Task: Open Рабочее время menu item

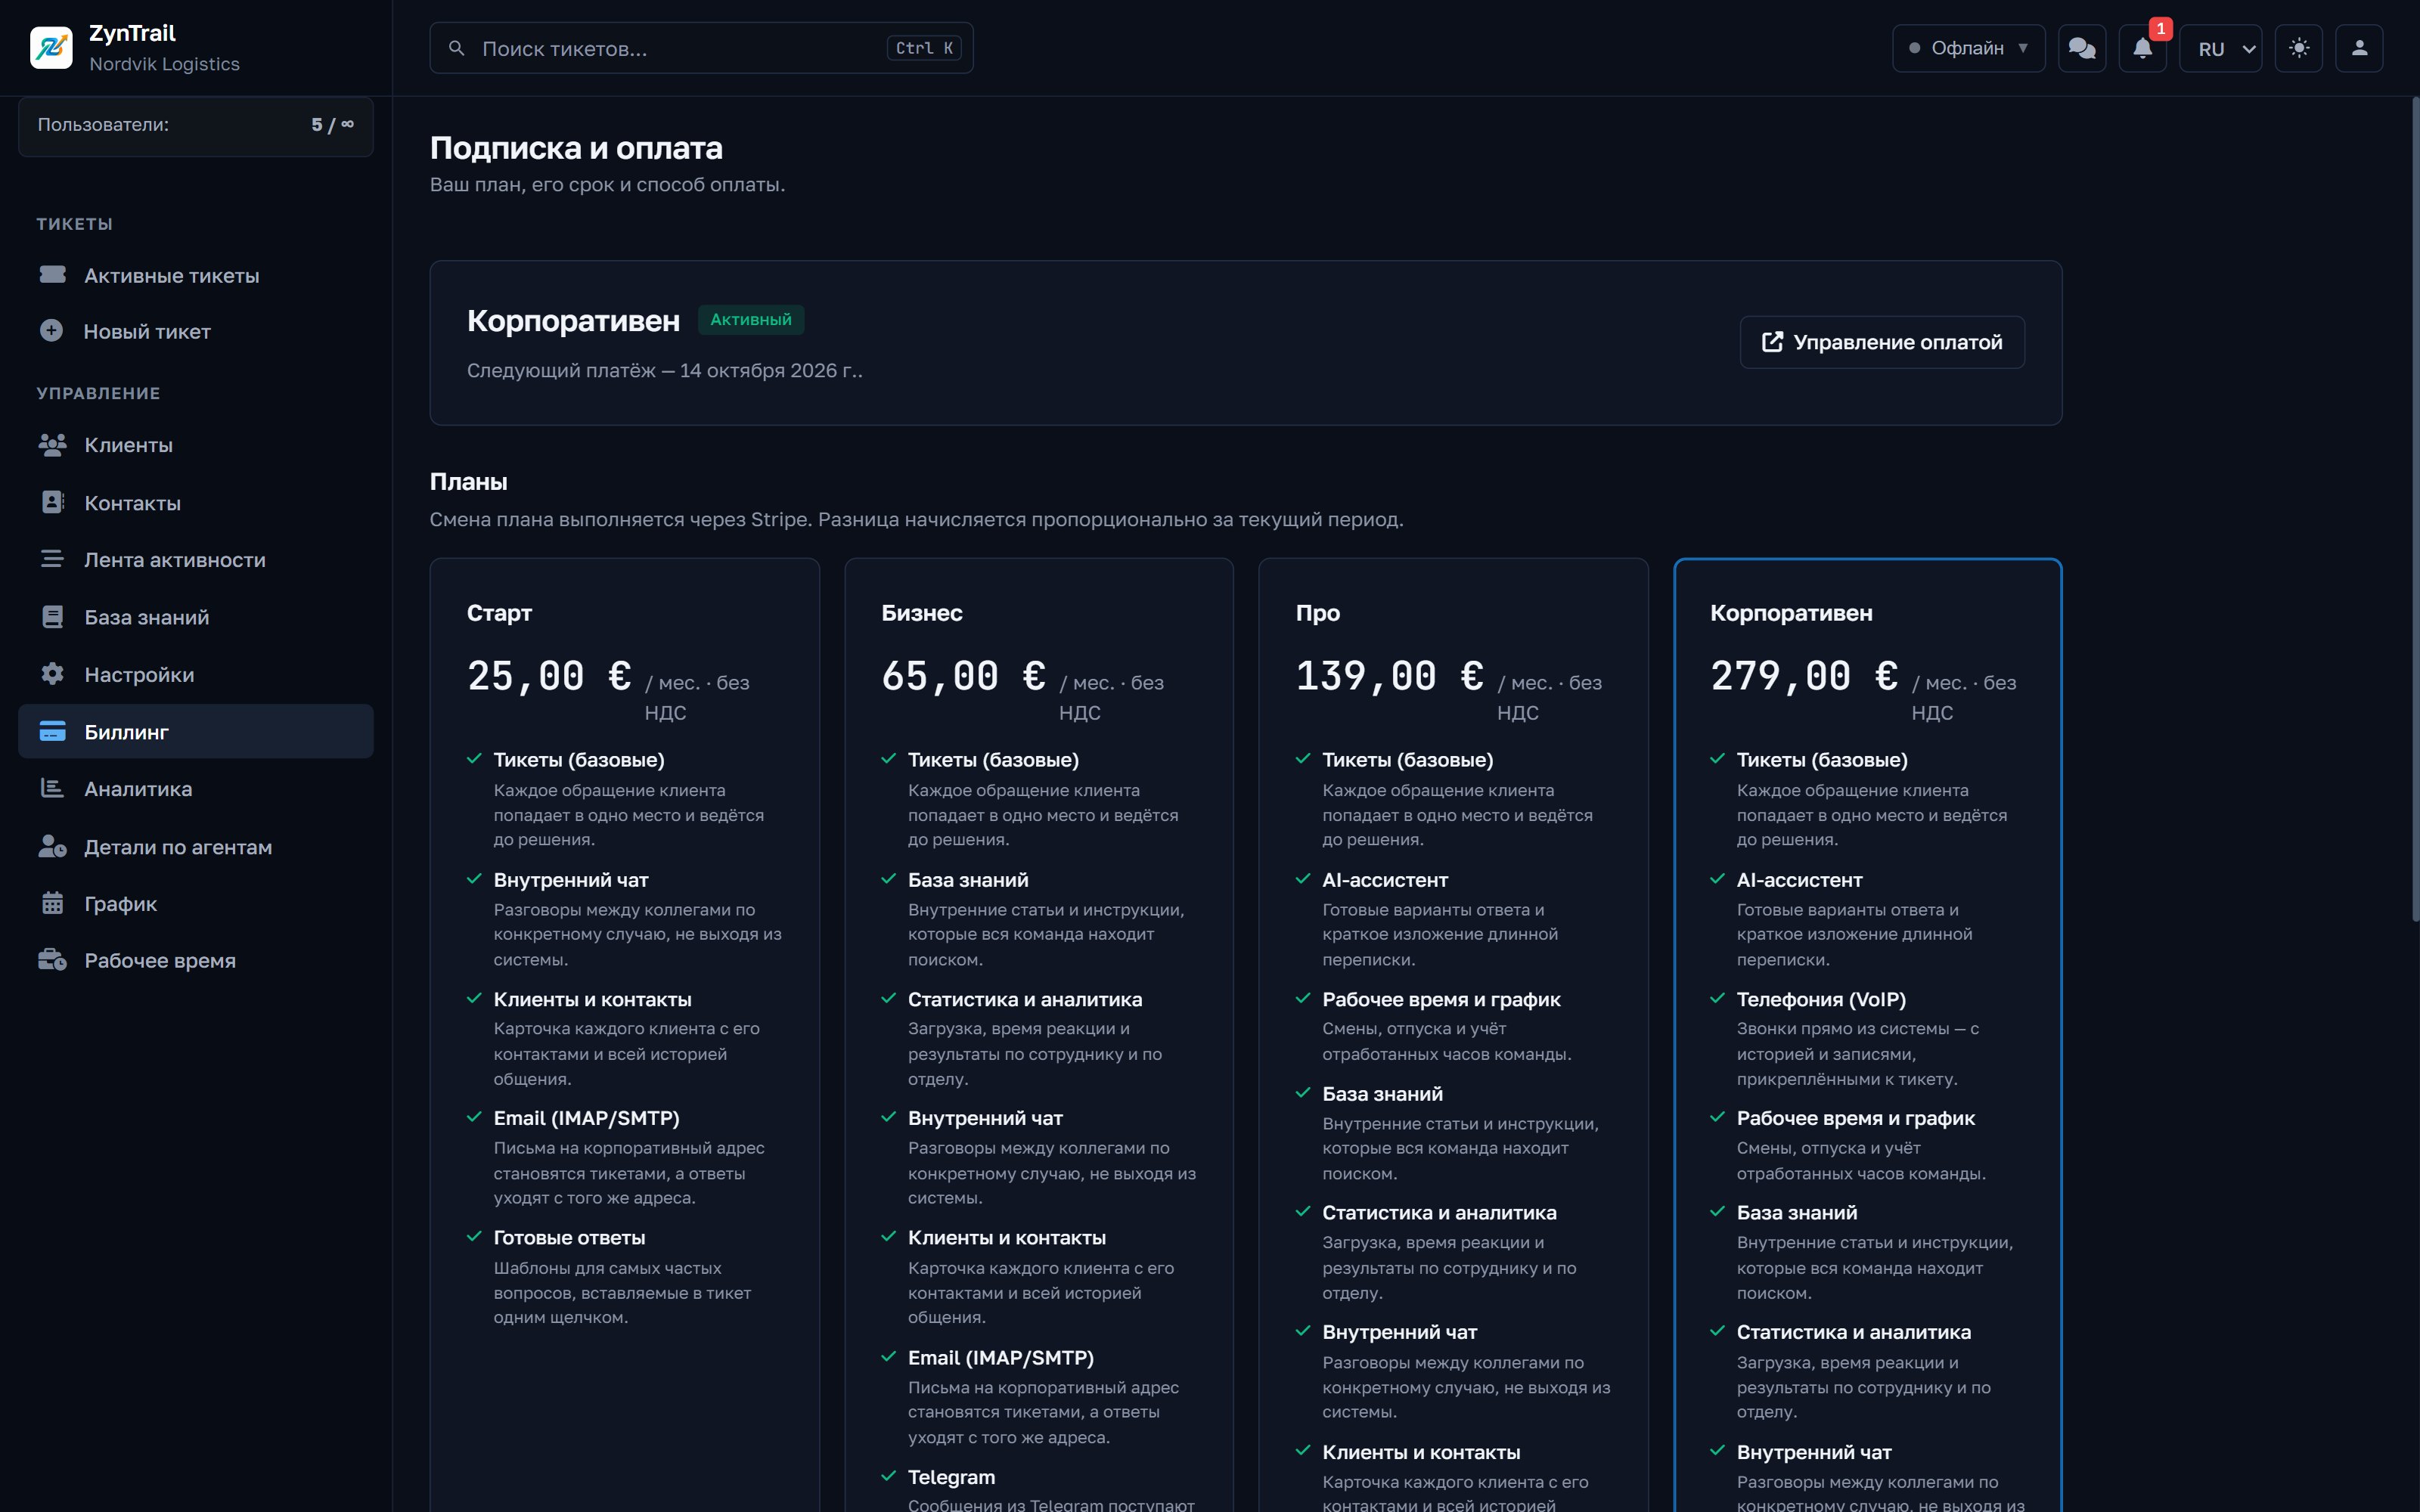Action: pos(196,961)
